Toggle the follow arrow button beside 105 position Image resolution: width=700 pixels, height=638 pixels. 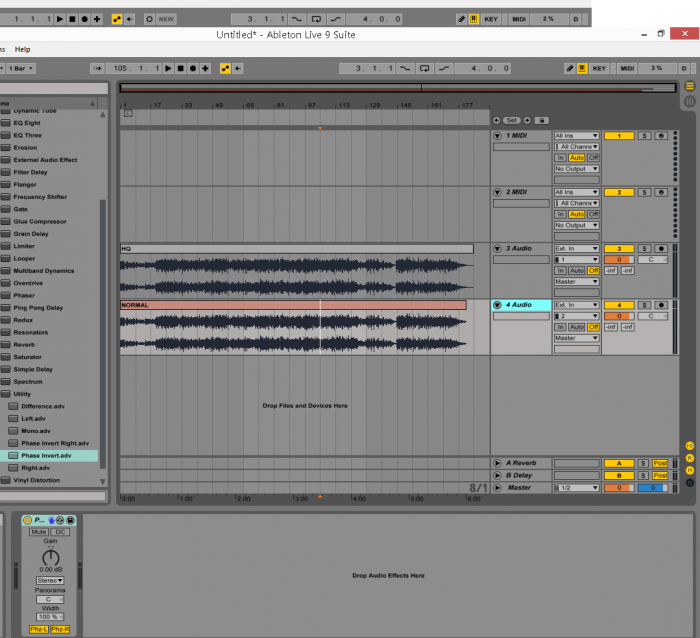coord(97,68)
